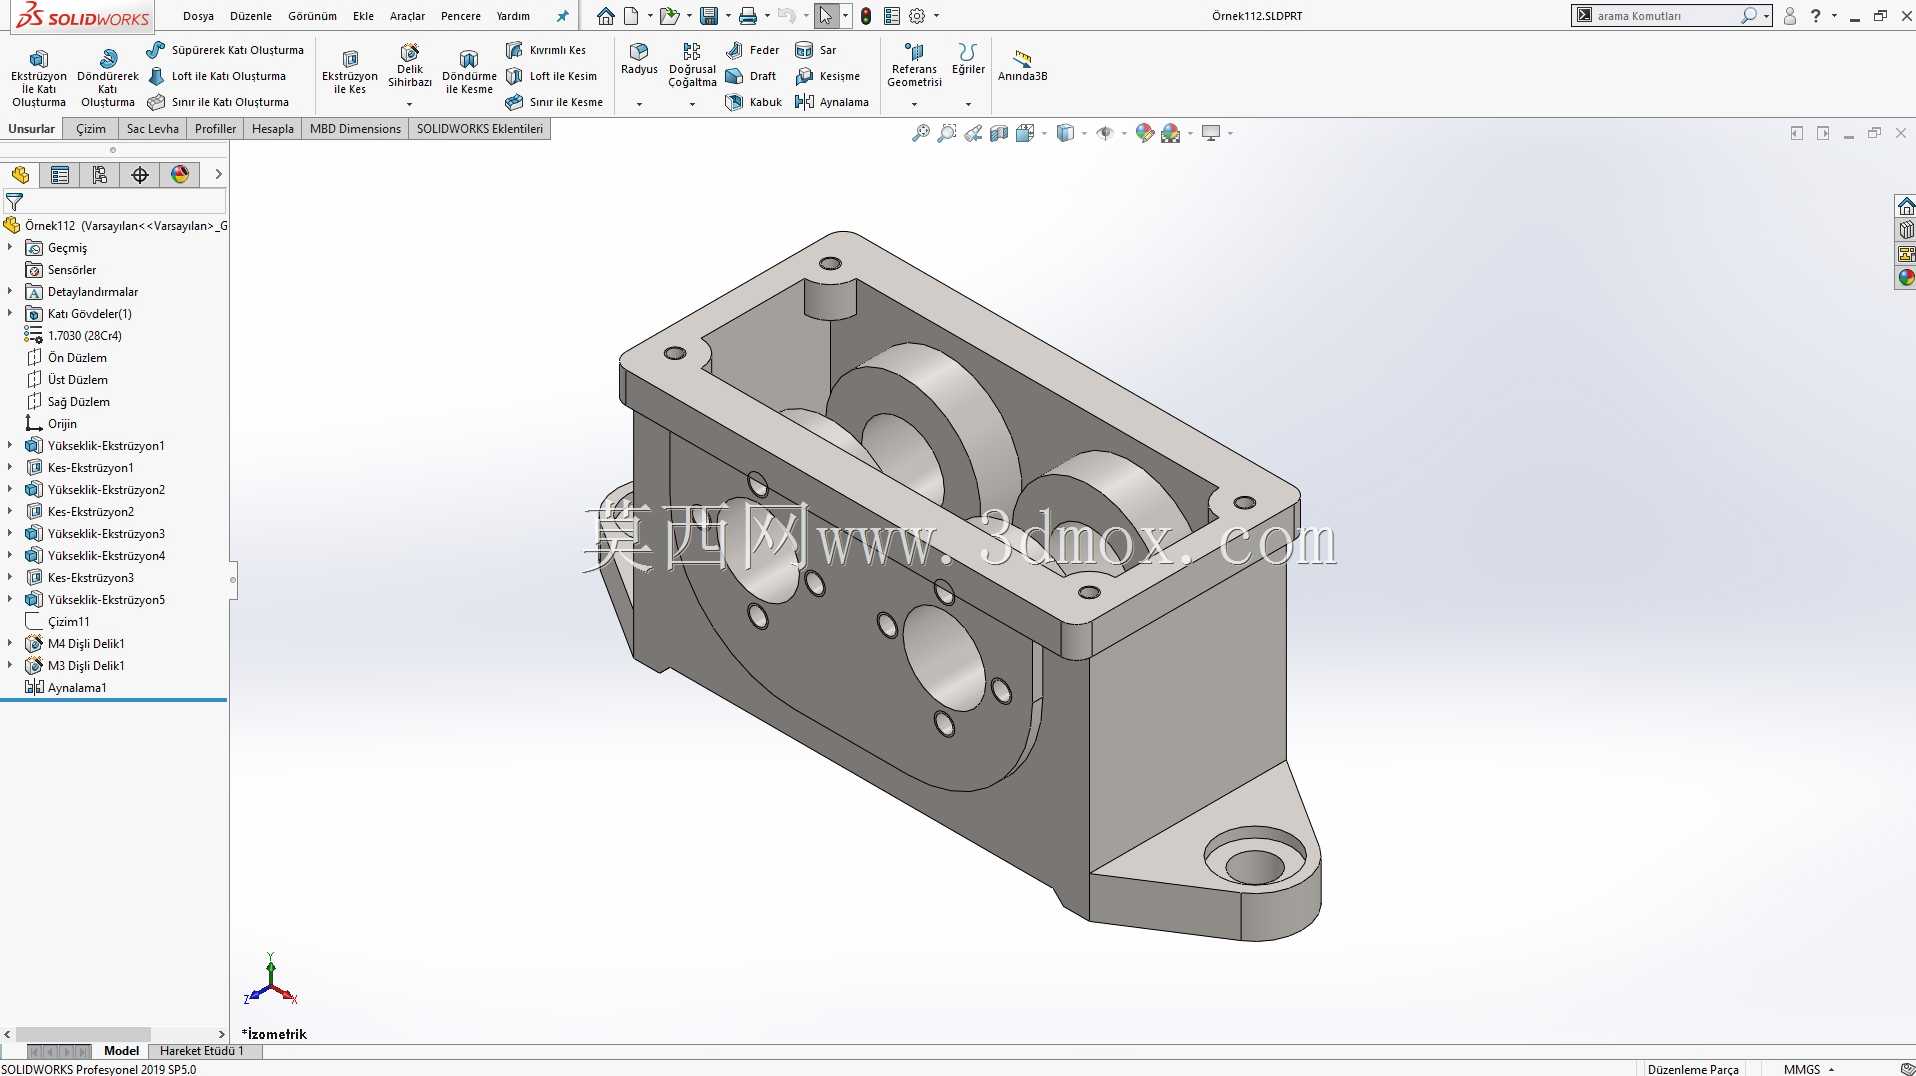Open the options gear icon

917,16
